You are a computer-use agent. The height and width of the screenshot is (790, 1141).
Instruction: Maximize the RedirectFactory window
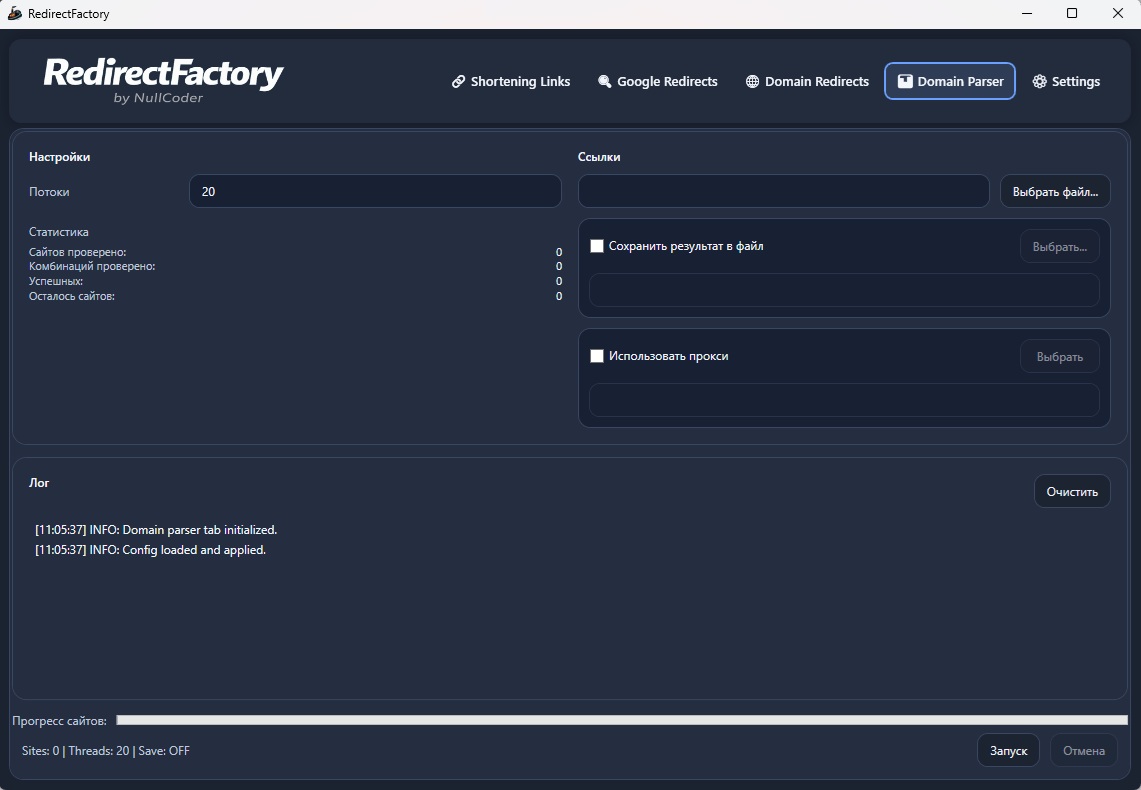(1072, 13)
